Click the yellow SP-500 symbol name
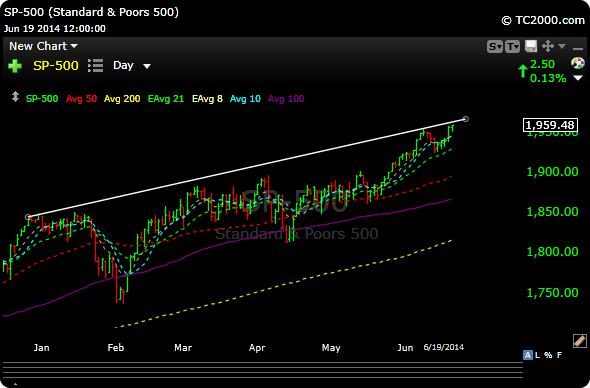This screenshot has width=590, height=388. [x=56, y=66]
